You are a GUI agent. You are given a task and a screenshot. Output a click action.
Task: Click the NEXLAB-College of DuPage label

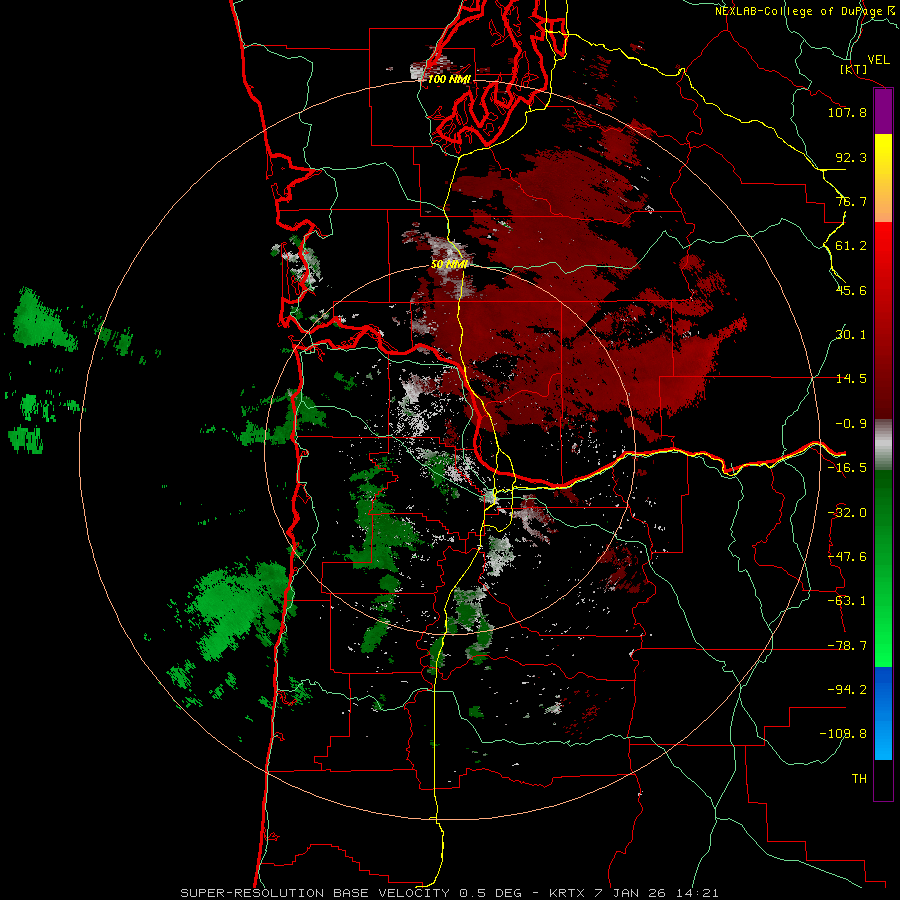(x=803, y=11)
